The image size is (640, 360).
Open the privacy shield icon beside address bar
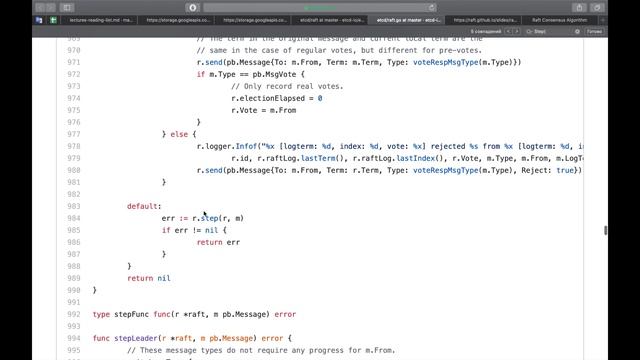[x=193, y=7]
